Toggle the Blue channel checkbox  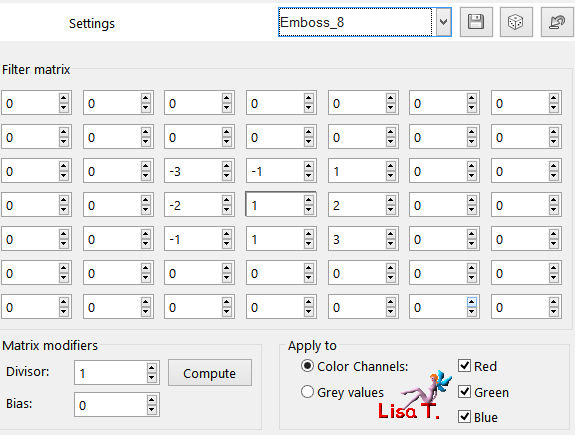pos(465,417)
